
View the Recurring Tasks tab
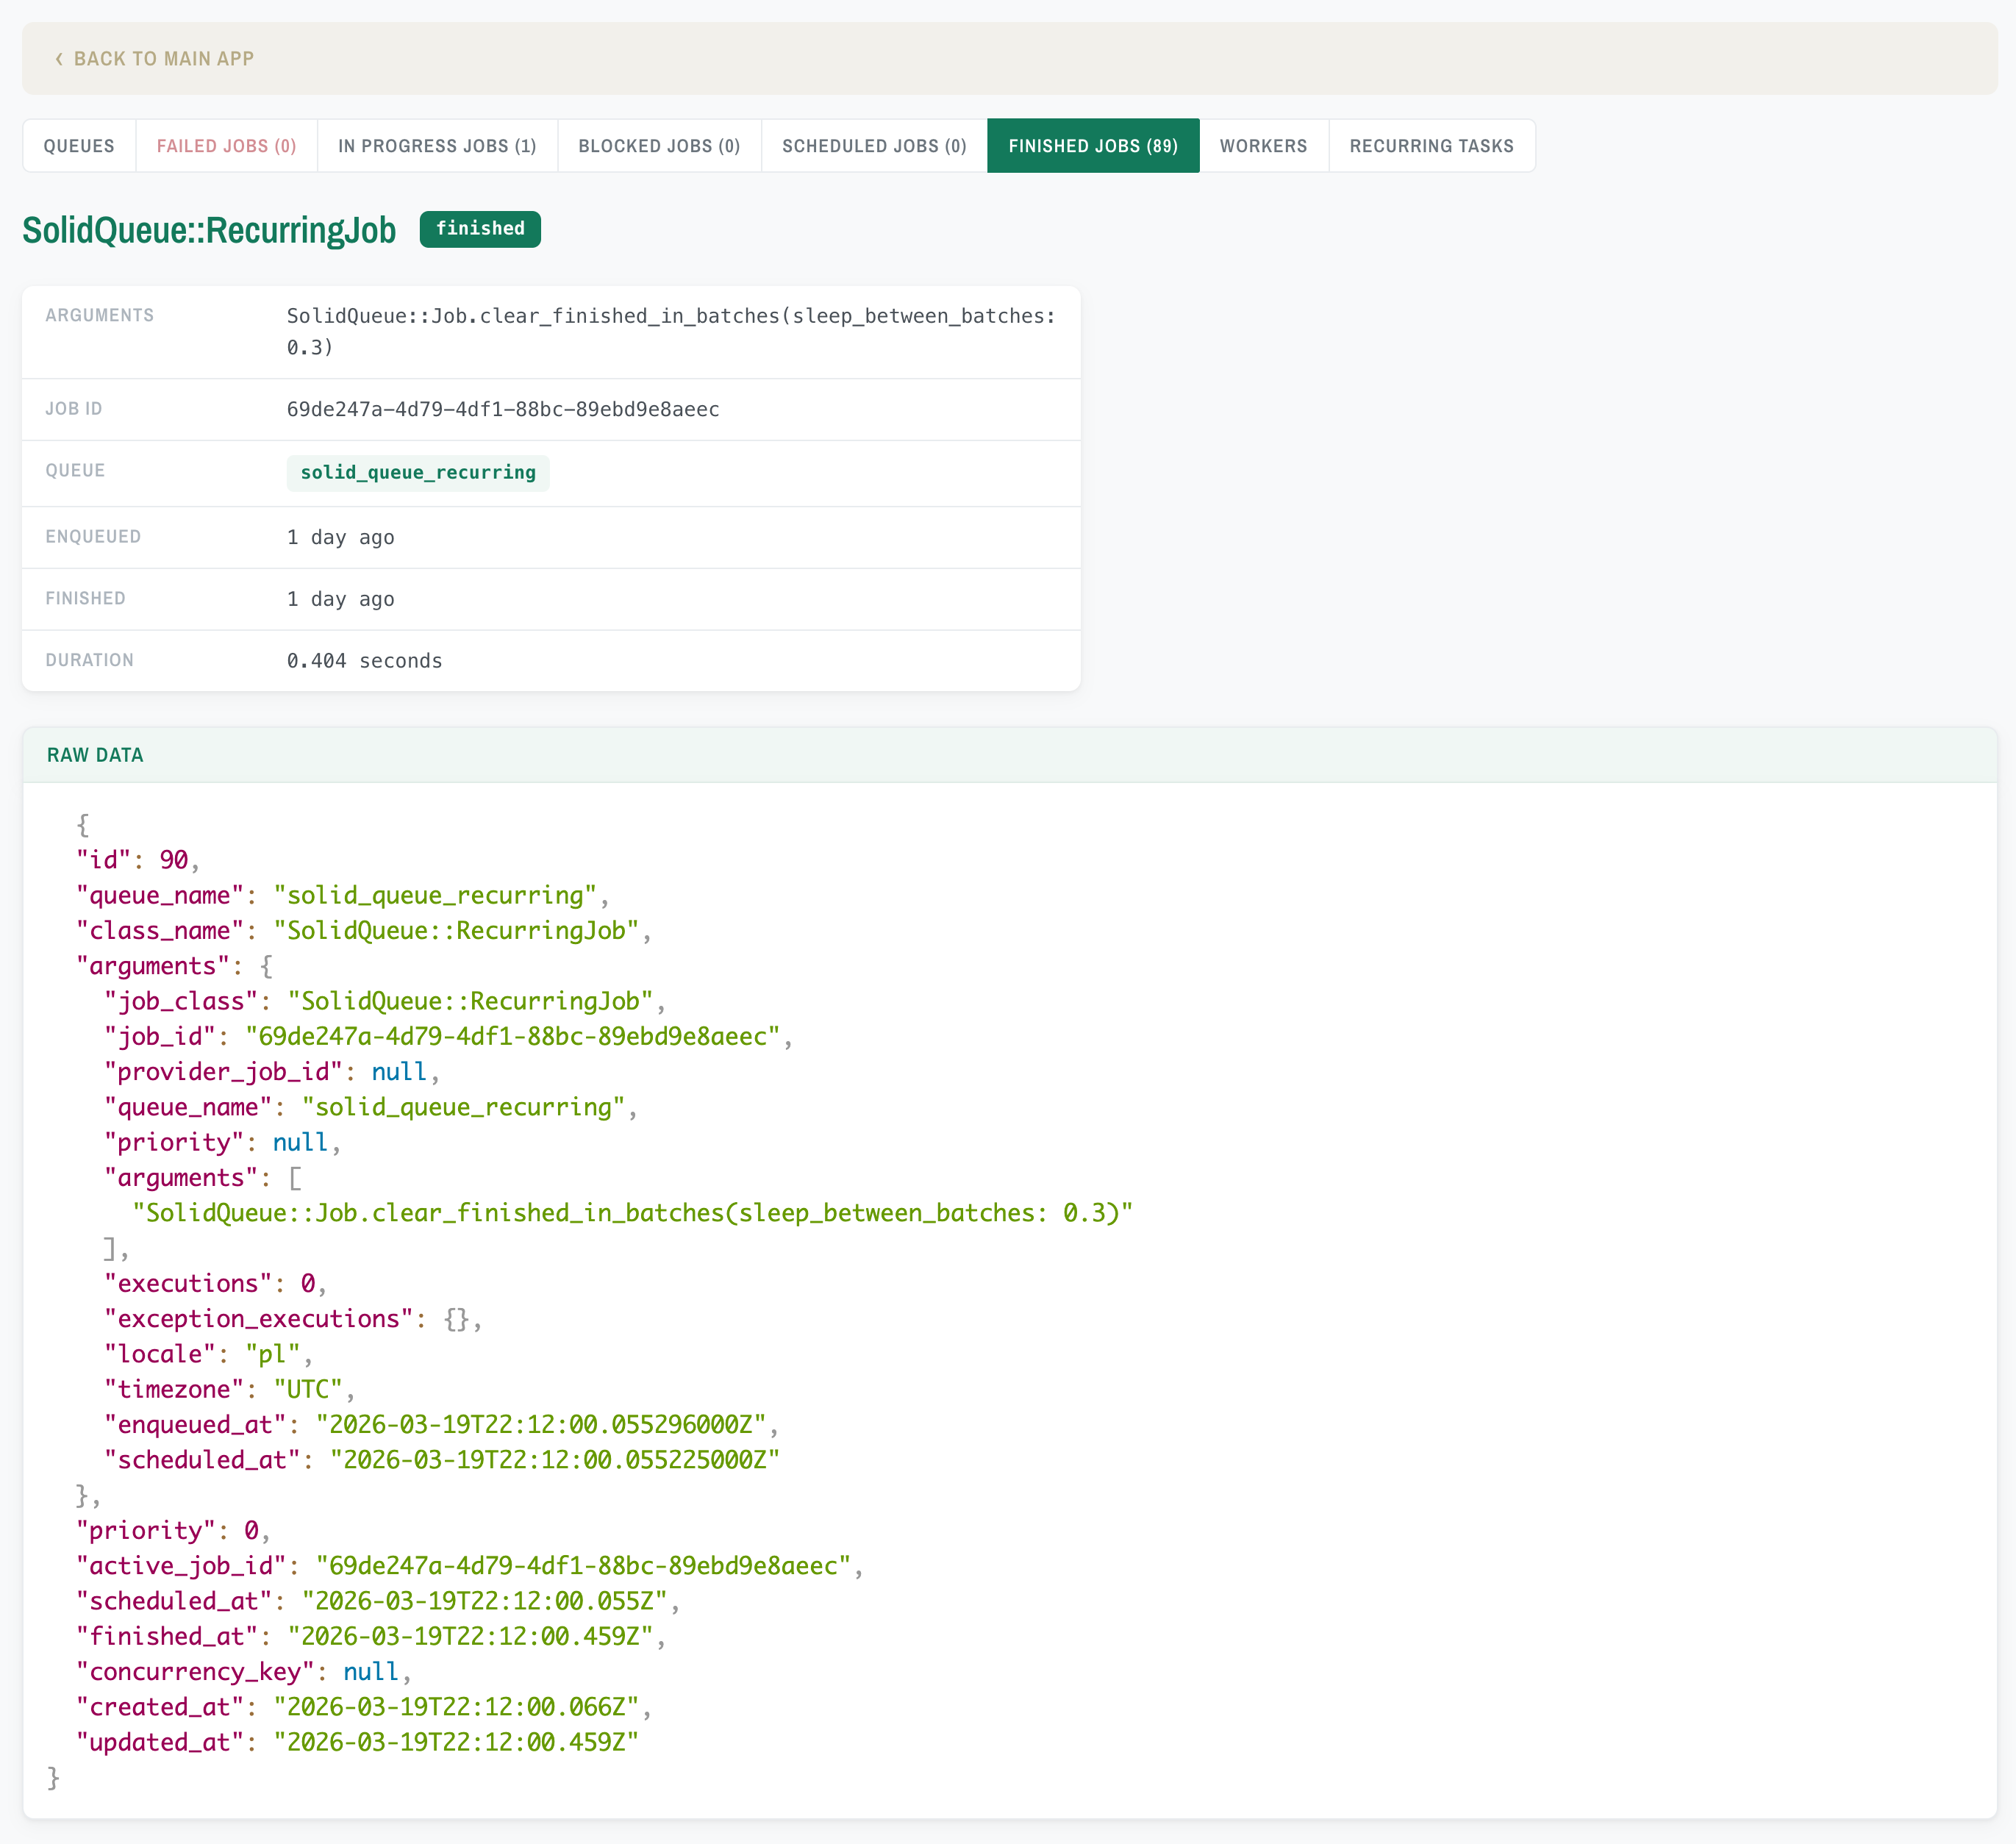(x=1432, y=145)
